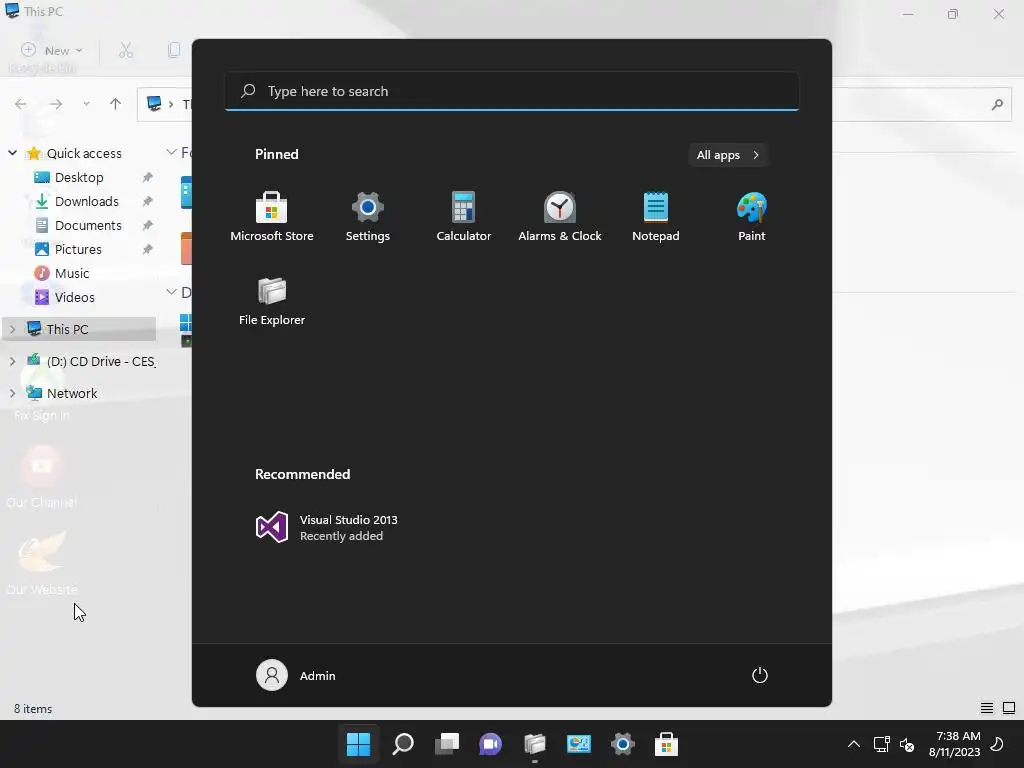The width and height of the screenshot is (1024, 768).
Task: Select Downloads in Explorer sidebar
Action: [87, 201]
